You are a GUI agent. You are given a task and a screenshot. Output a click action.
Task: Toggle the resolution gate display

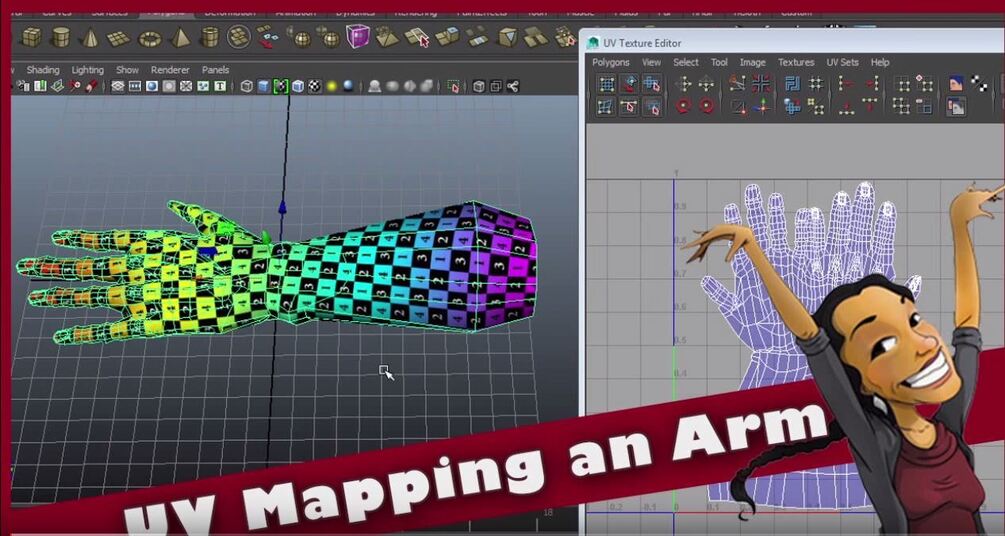(152, 86)
